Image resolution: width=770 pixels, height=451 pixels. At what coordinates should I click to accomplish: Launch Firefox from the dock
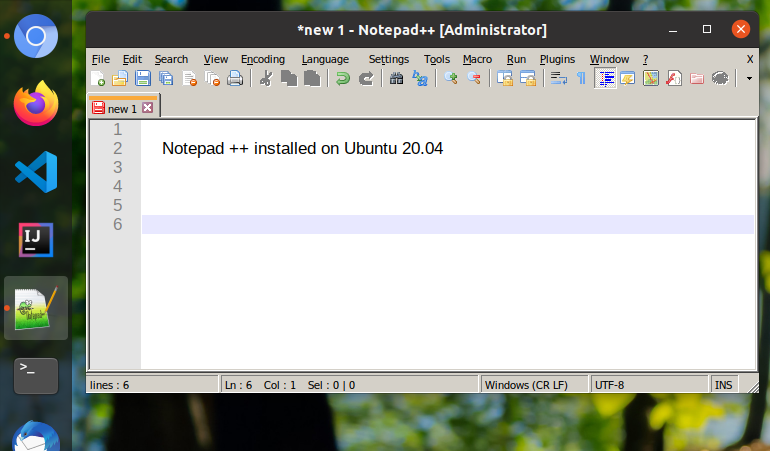[36, 104]
